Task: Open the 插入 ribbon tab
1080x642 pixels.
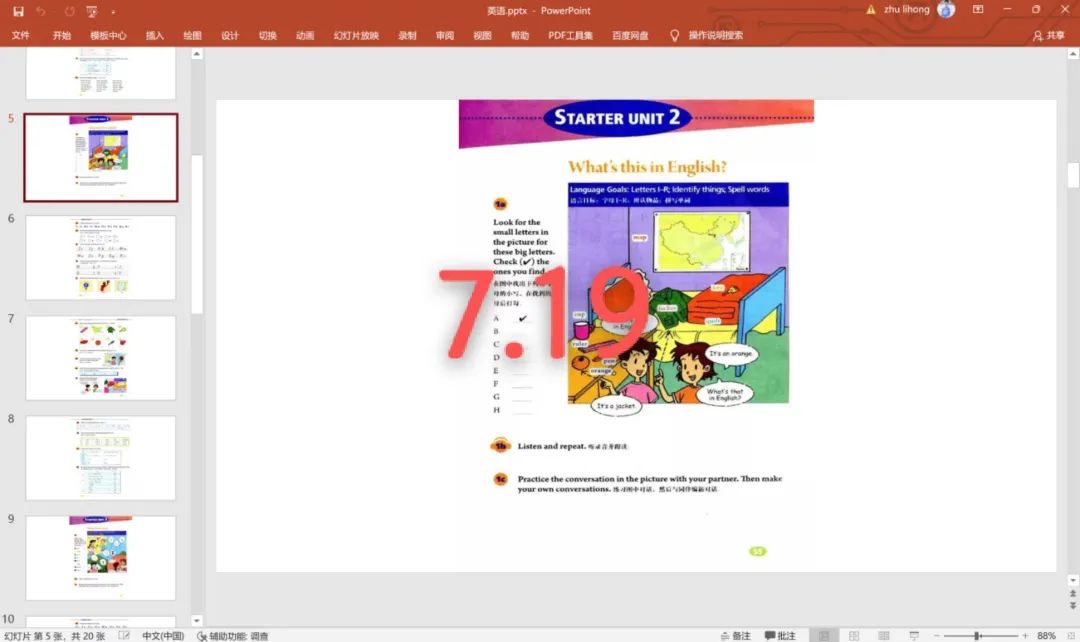Action: click(154, 35)
